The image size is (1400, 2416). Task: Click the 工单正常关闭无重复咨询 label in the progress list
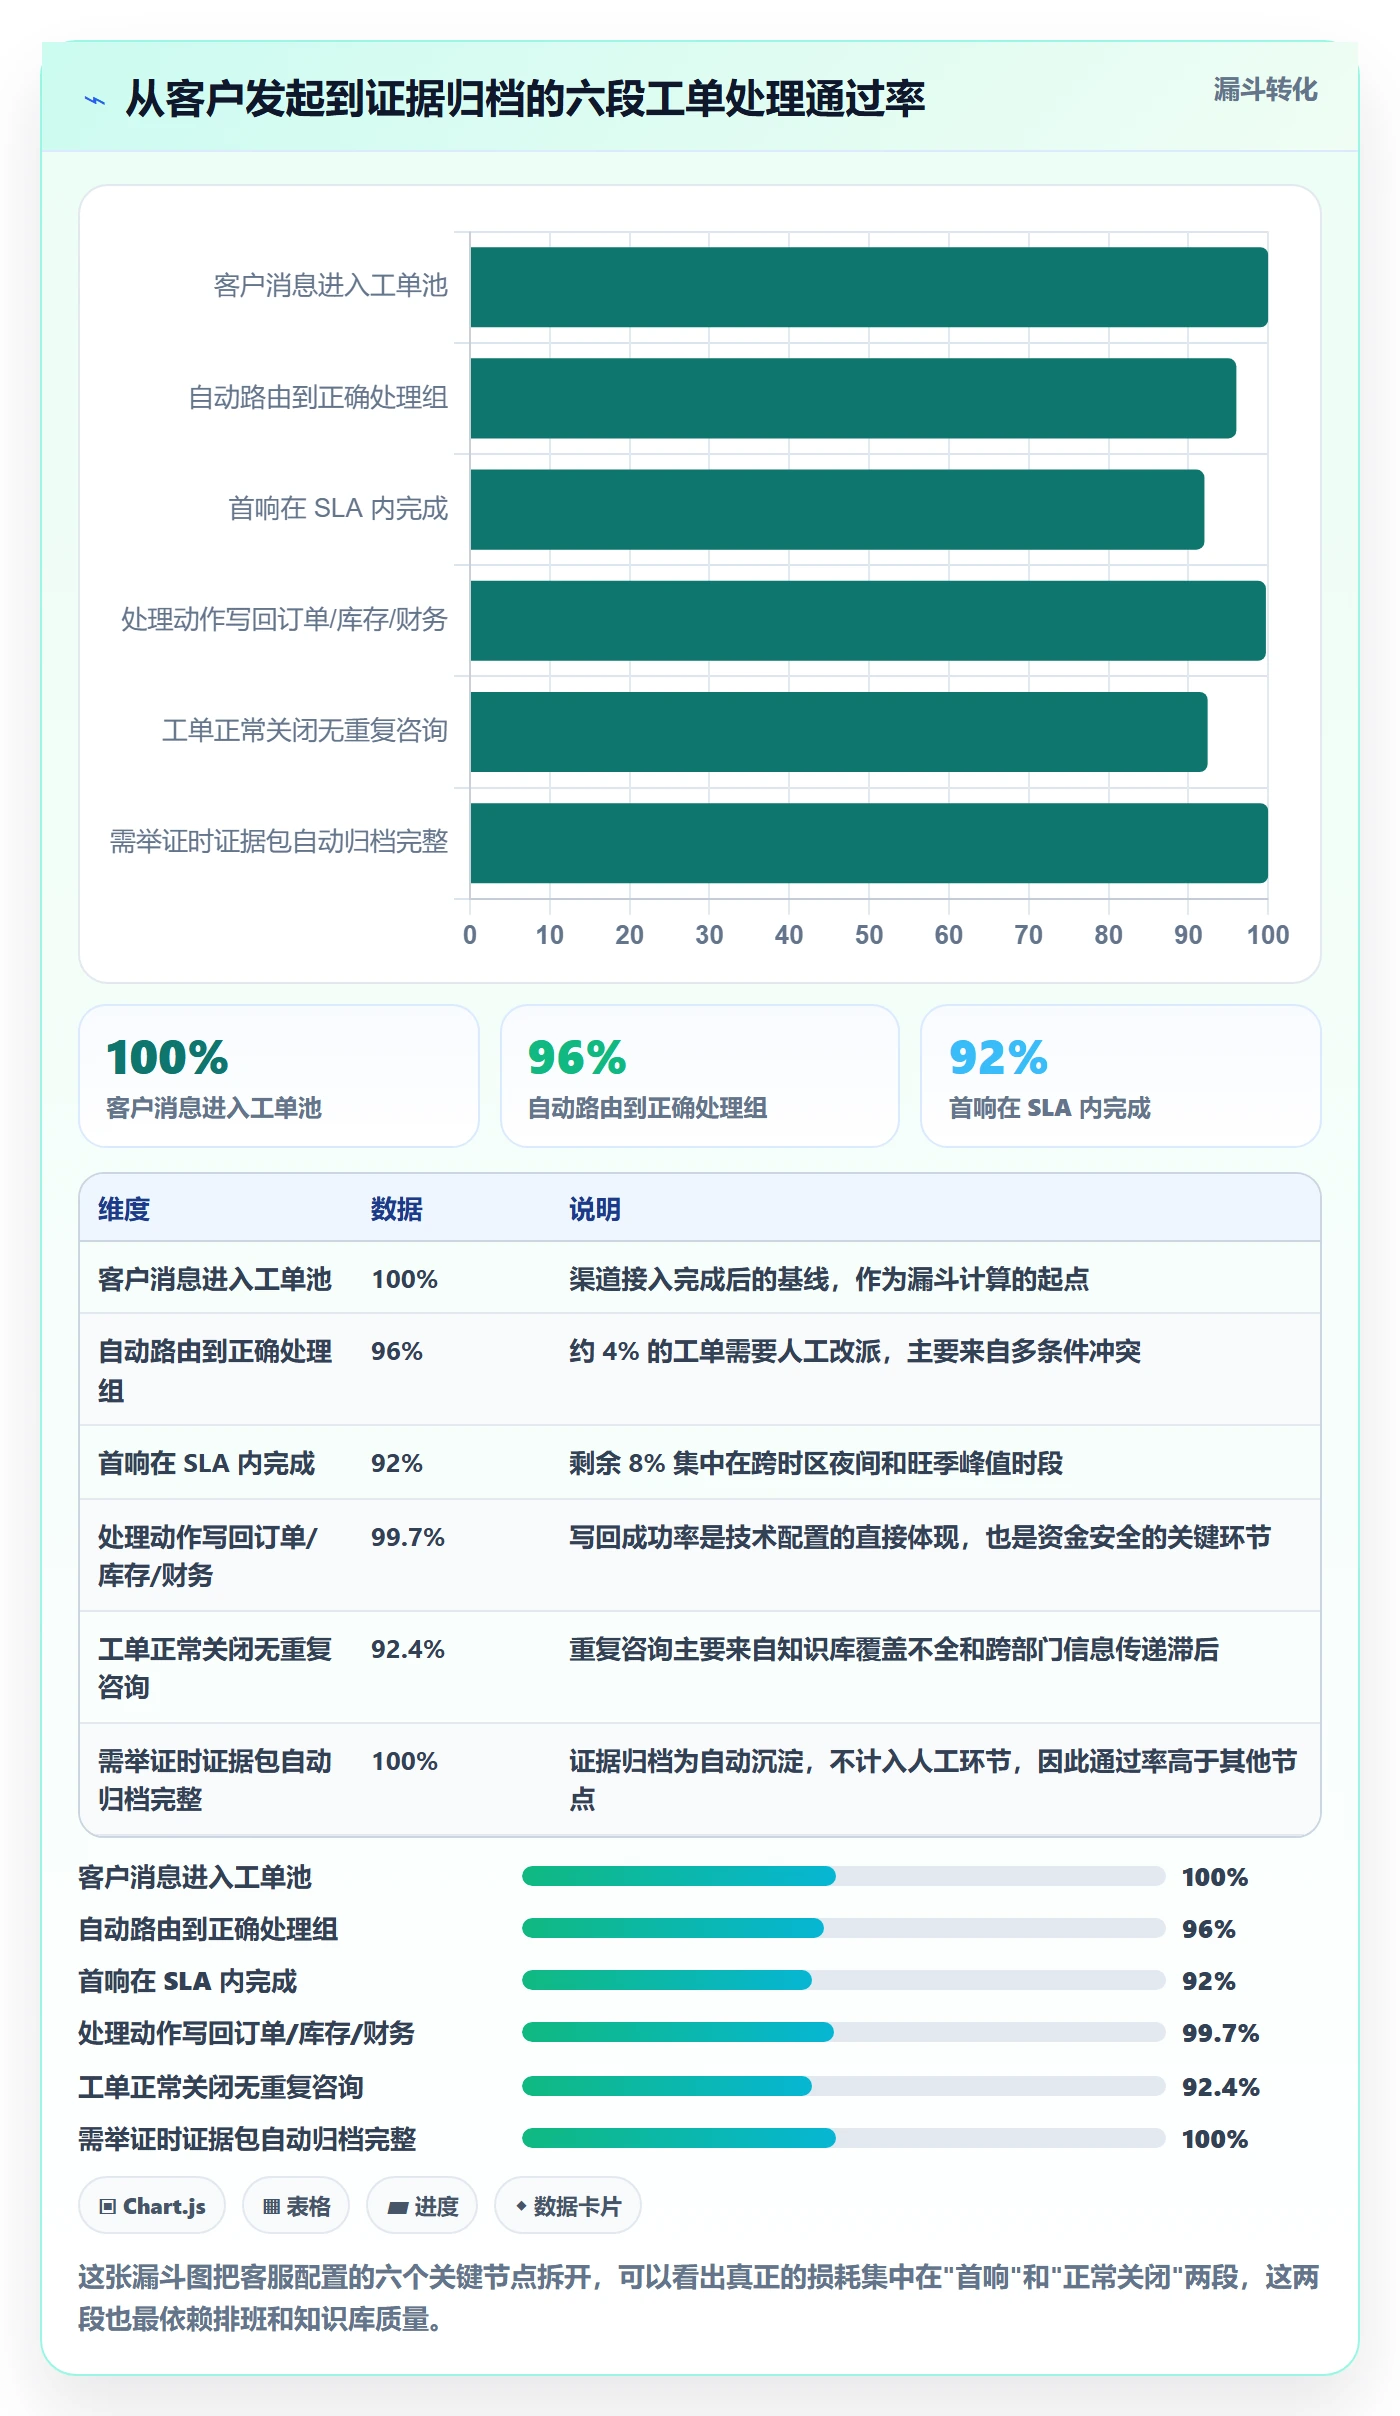coord(221,2087)
